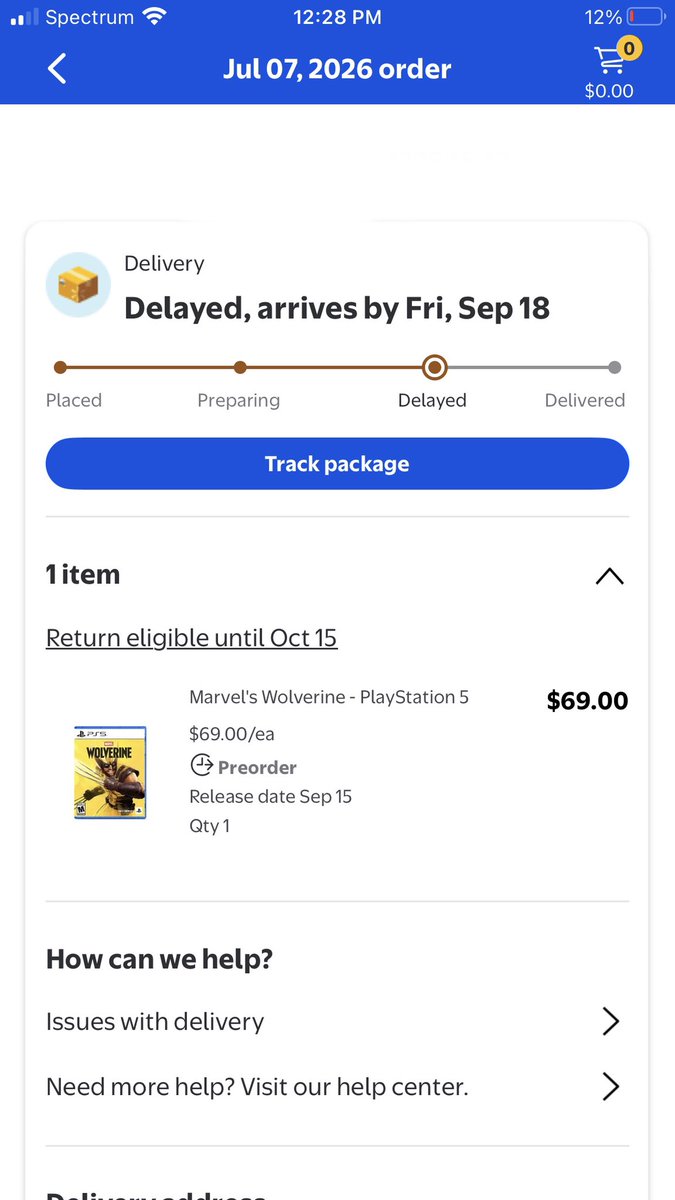Open the shopping cart icon
Screen dimensions: 675x1200
pyautogui.click(x=610, y=60)
